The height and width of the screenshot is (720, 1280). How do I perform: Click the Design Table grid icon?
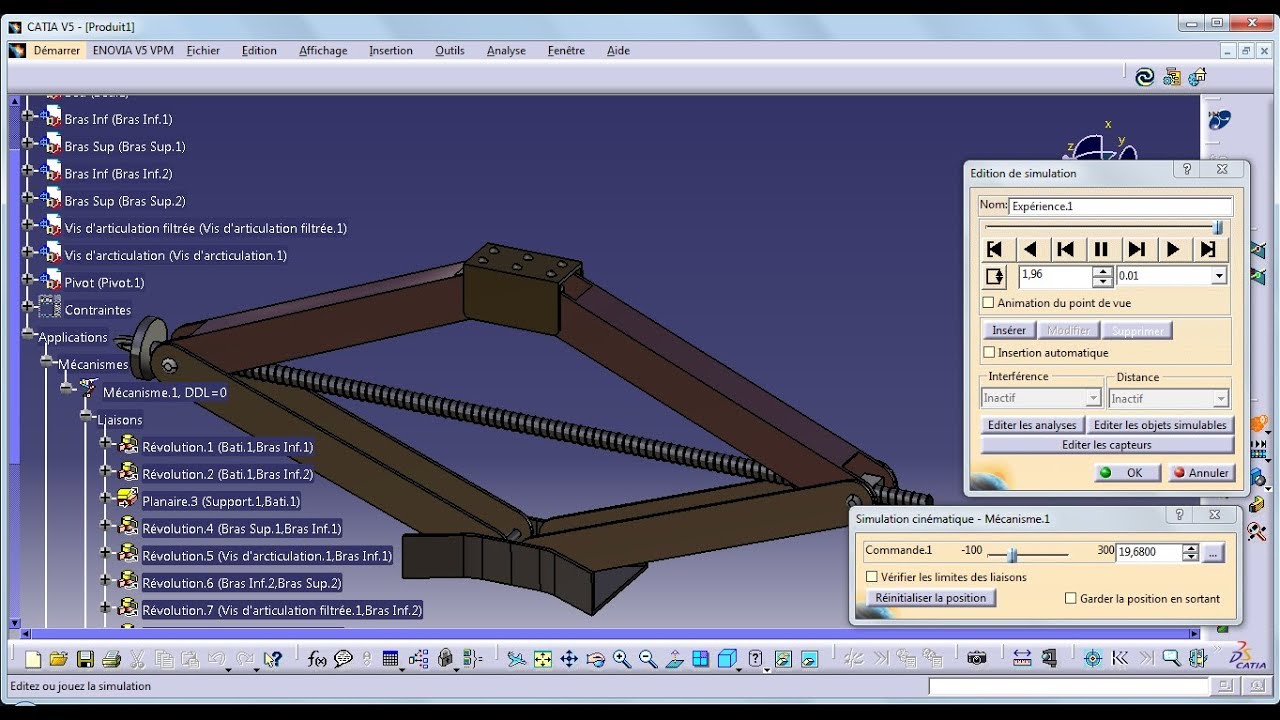[390, 659]
